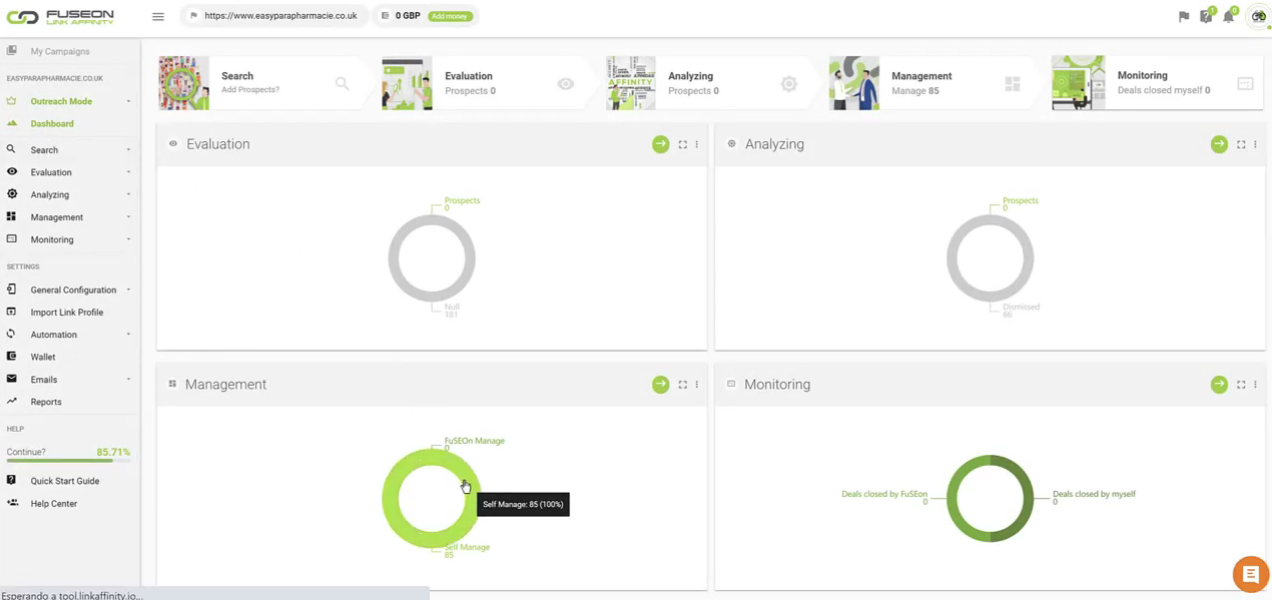Viewport: 1272px width, 600px height.
Task: Click the Fuseon Link Affinity logo
Action: click(61, 17)
